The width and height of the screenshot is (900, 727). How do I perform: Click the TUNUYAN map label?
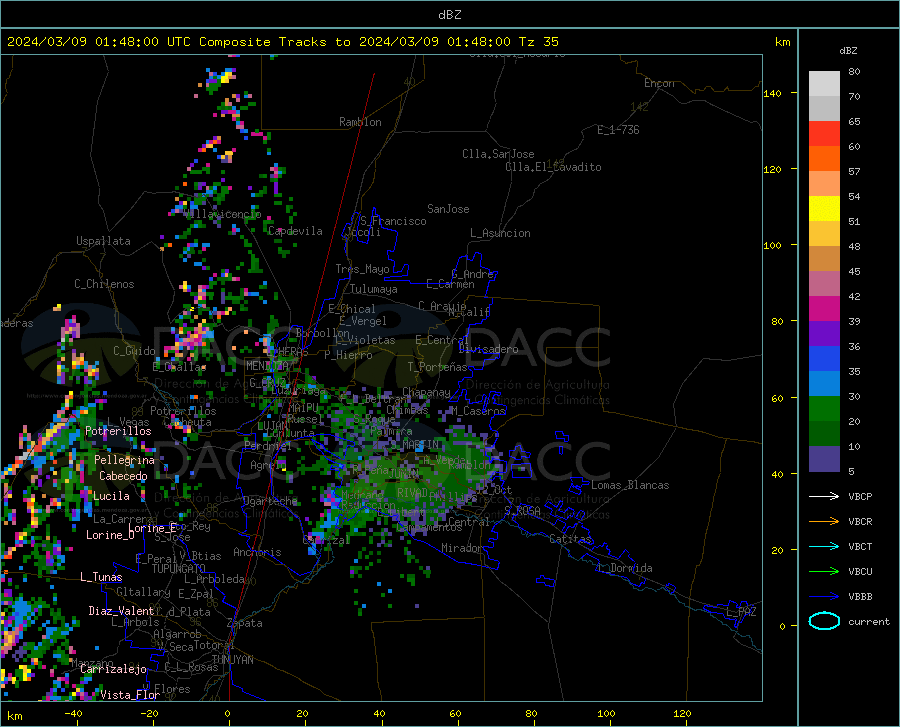pos(232,660)
